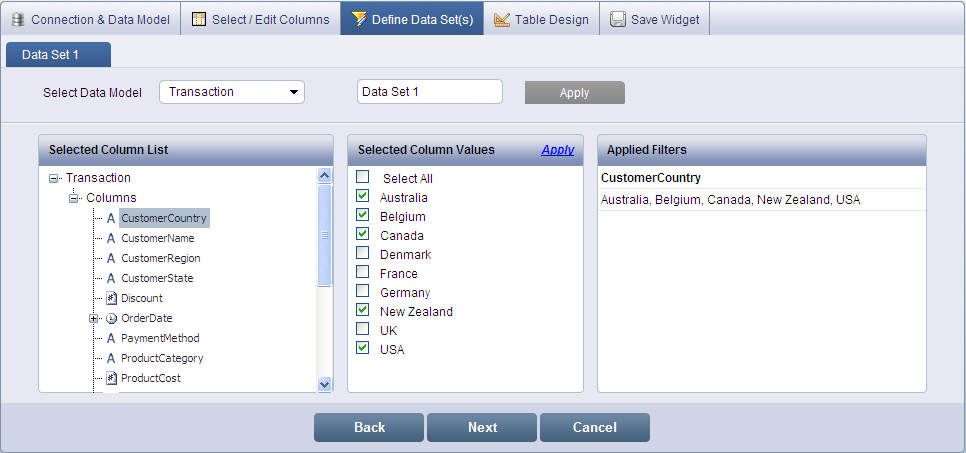Click the Select / Edit Columns grid icon
The width and height of the screenshot is (966, 453).
pyautogui.click(x=199, y=19)
